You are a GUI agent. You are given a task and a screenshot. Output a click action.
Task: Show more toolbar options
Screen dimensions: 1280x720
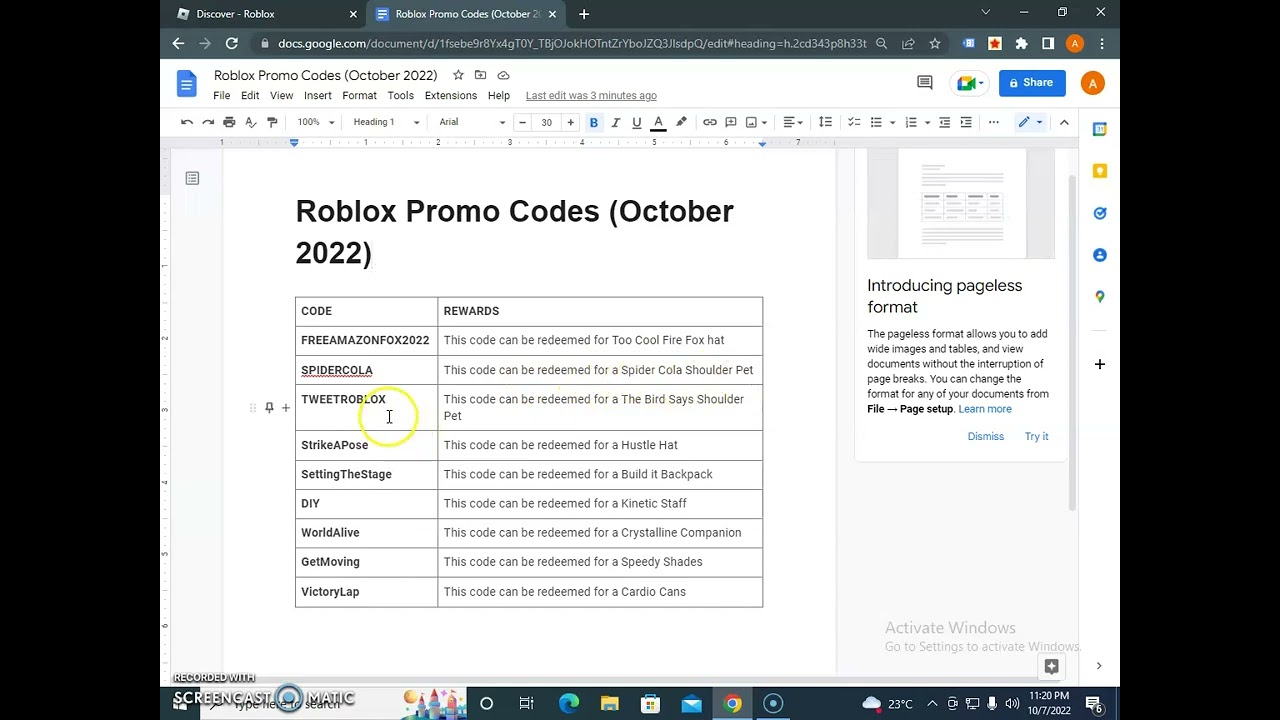coord(994,122)
